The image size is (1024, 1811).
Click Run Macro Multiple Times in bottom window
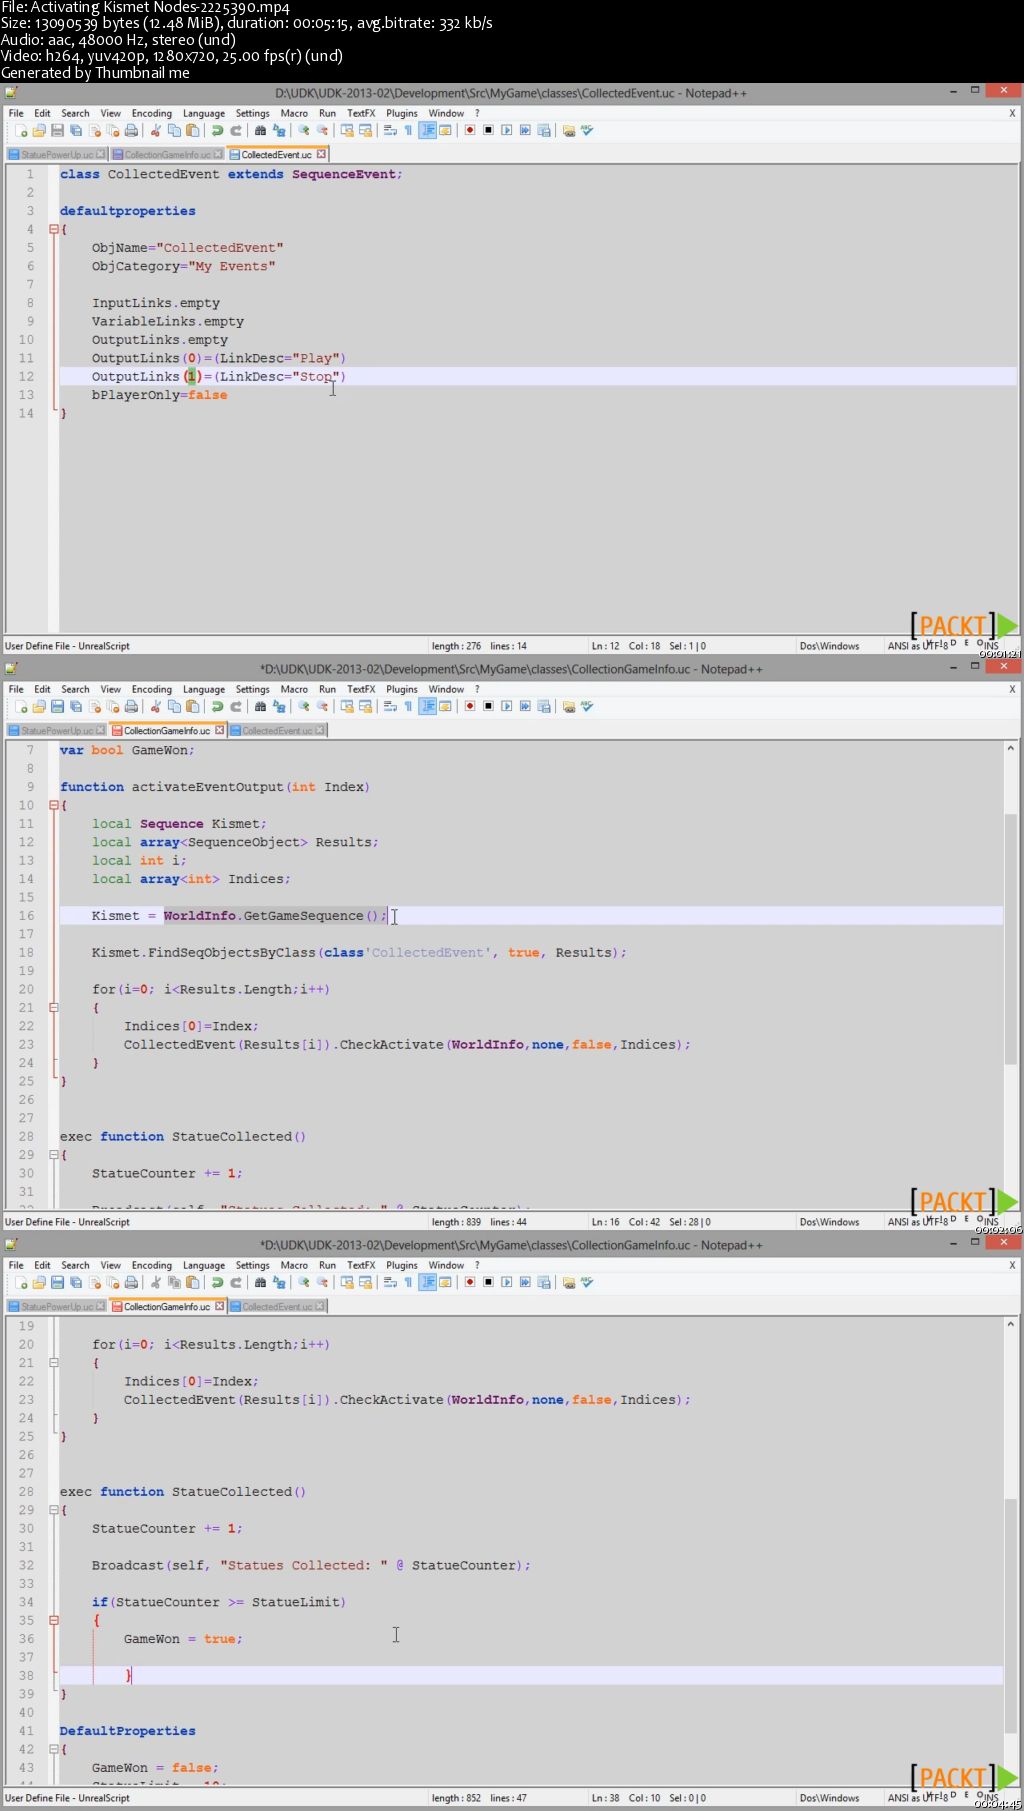tap(525, 1283)
